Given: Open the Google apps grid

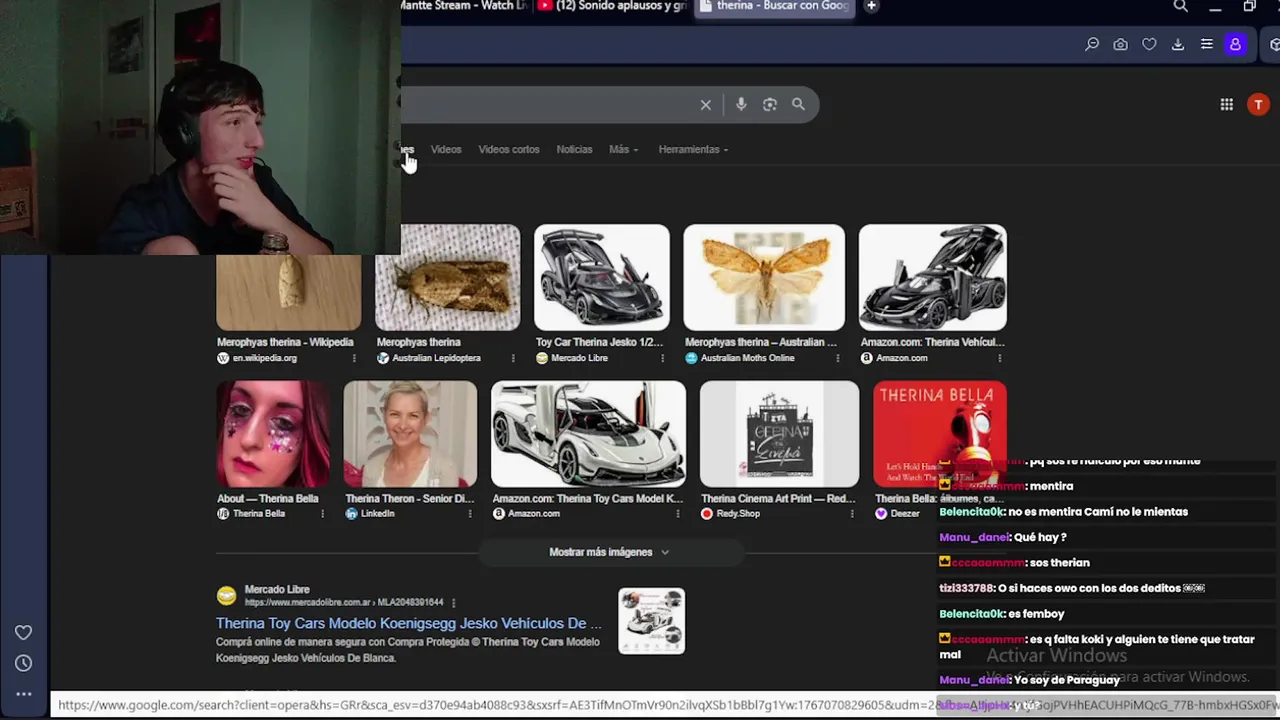Looking at the screenshot, I should (x=1226, y=104).
